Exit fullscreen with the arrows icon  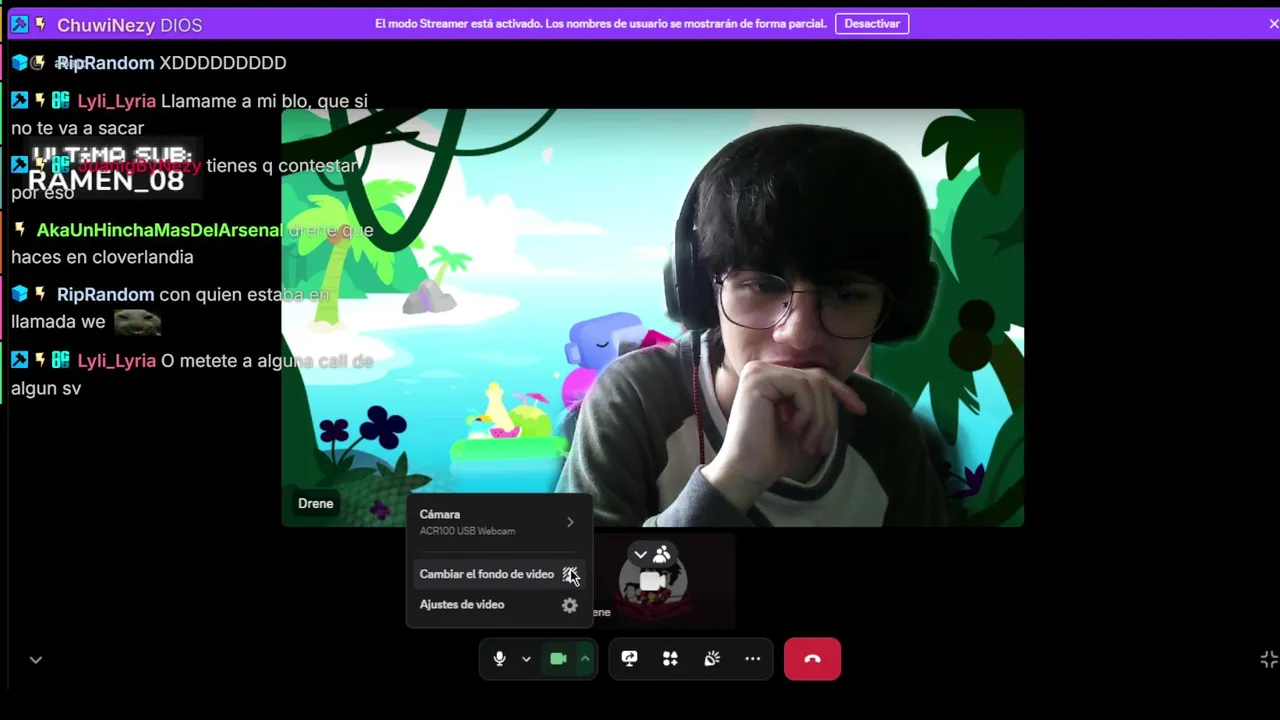pos(1269,659)
